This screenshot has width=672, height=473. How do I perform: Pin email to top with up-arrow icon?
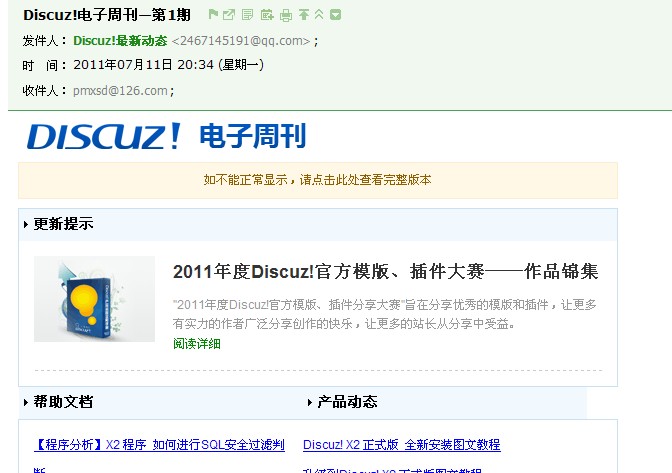(x=304, y=15)
